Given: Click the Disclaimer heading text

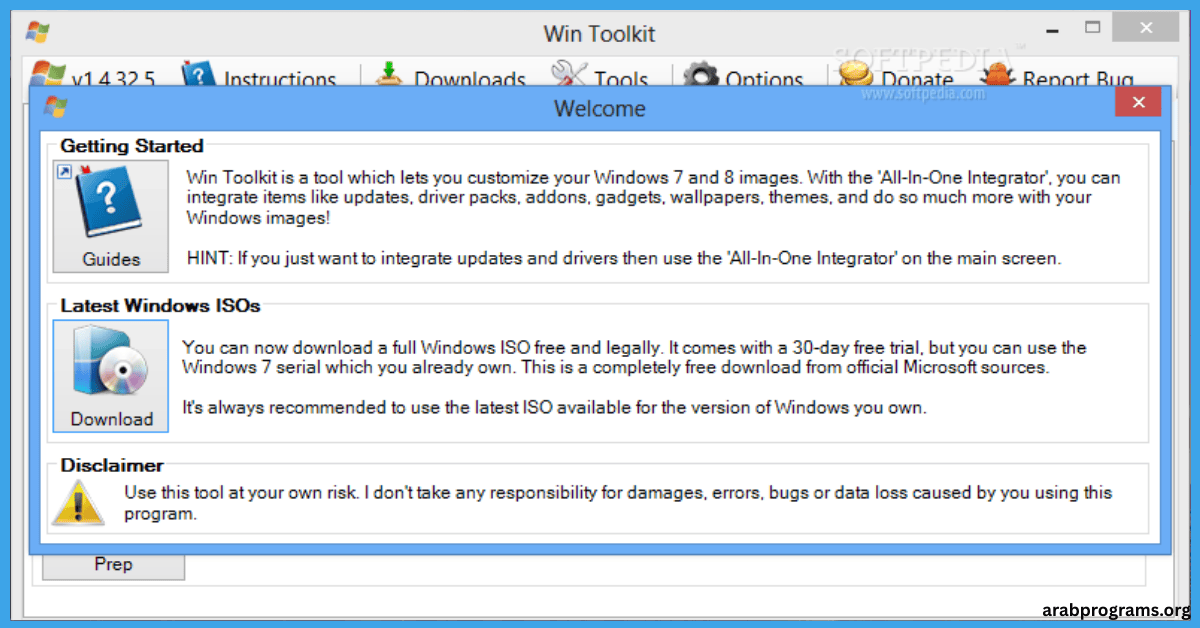Looking at the screenshot, I should coord(112,466).
